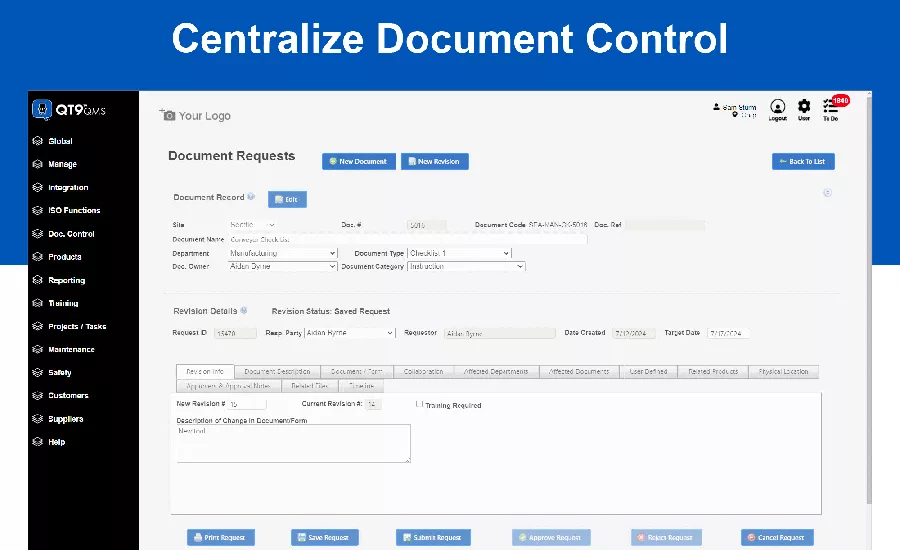Click the New Revision # field
Viewport: 900px width, 550px height.
point(247,404)
